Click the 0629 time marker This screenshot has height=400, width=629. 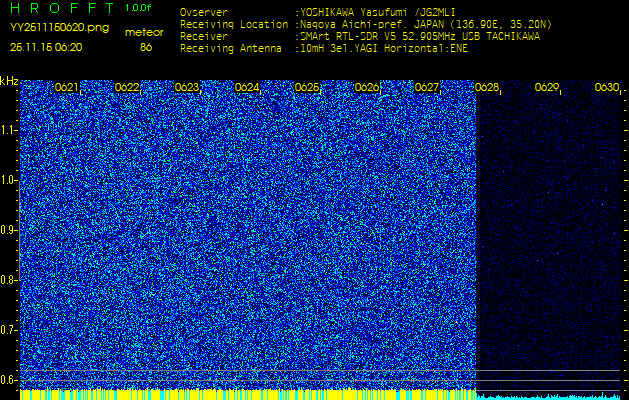point(547,87)
